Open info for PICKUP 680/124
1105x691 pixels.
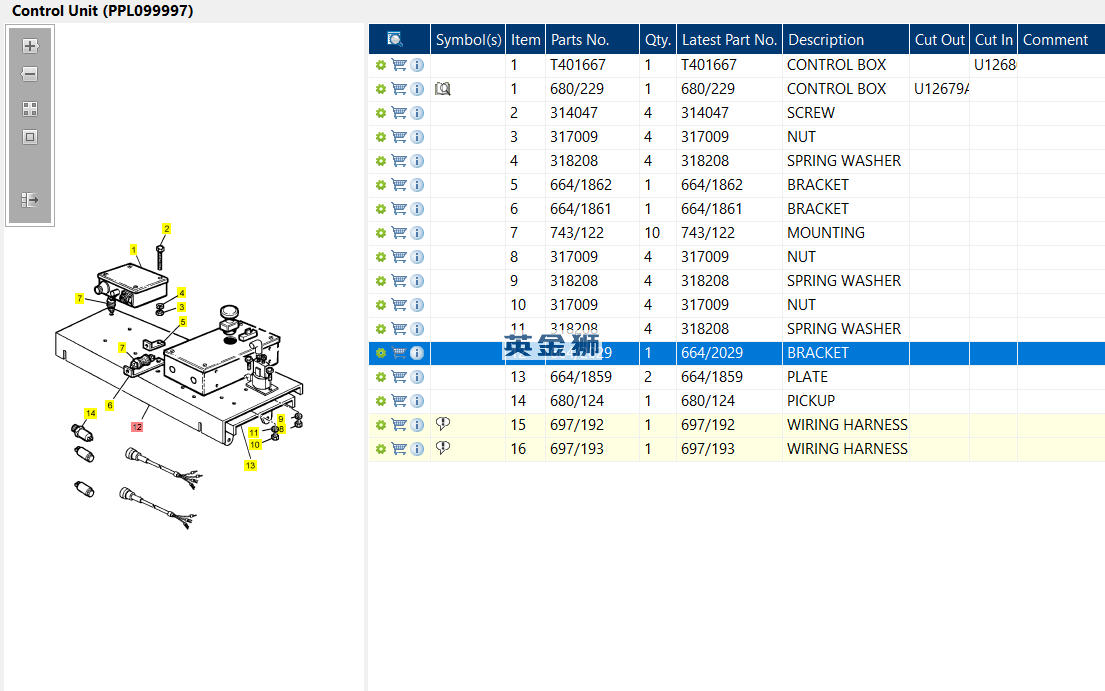pyautogui.click(x=417, y=401)
